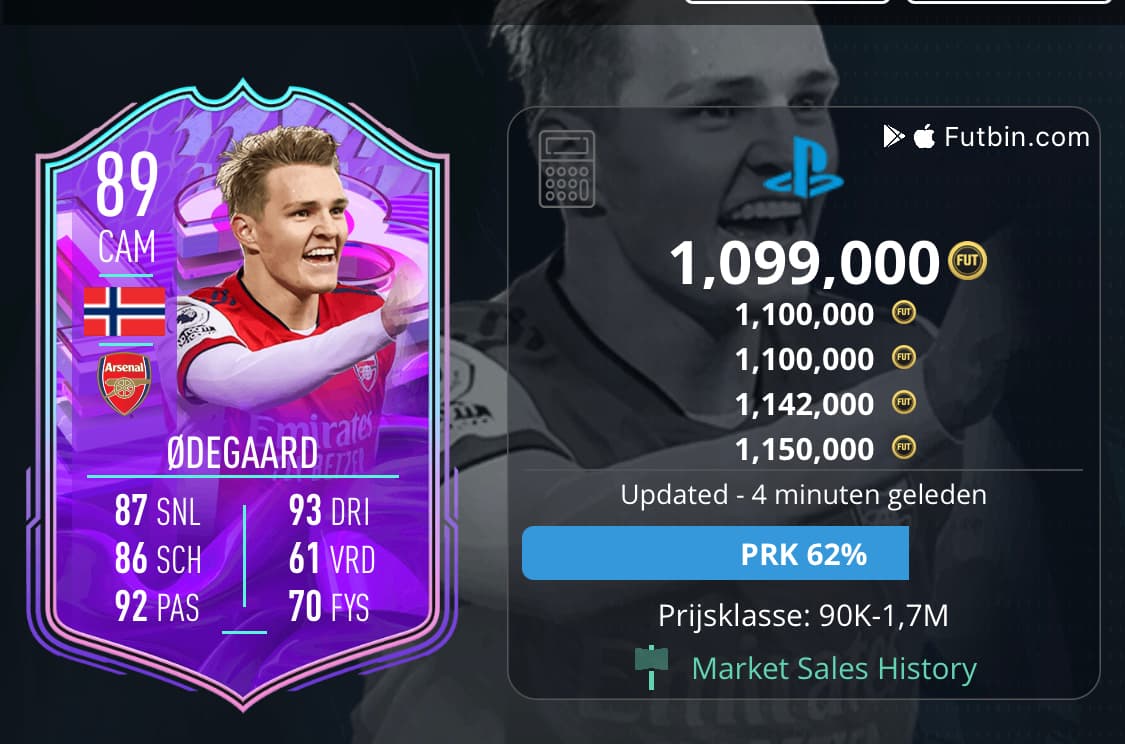Click the Updated 4 minuten geleden text

(x=804, y=495)
